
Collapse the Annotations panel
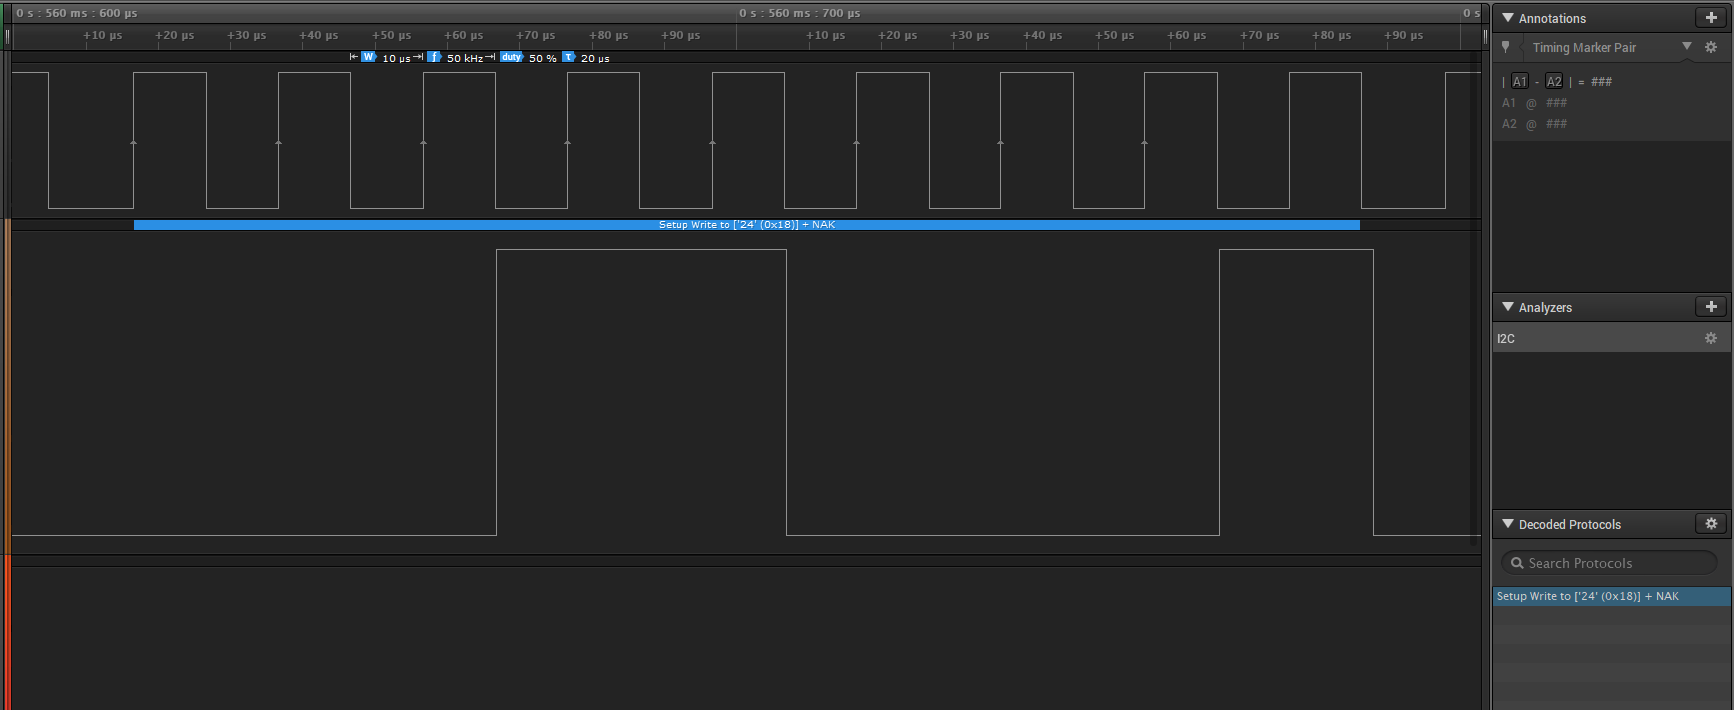(1508, 18)
